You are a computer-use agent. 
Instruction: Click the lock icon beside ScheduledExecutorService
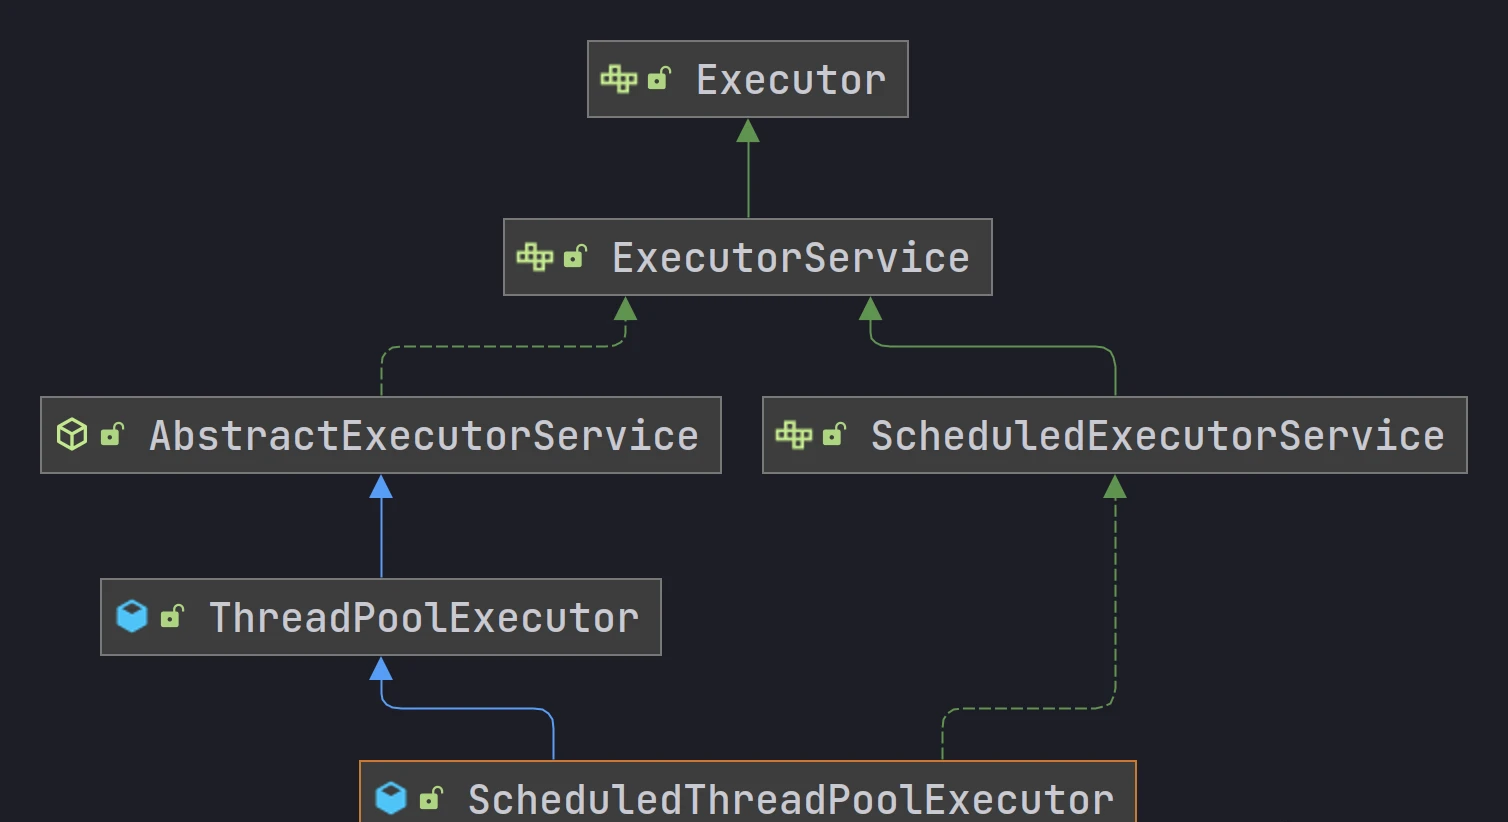833,435
